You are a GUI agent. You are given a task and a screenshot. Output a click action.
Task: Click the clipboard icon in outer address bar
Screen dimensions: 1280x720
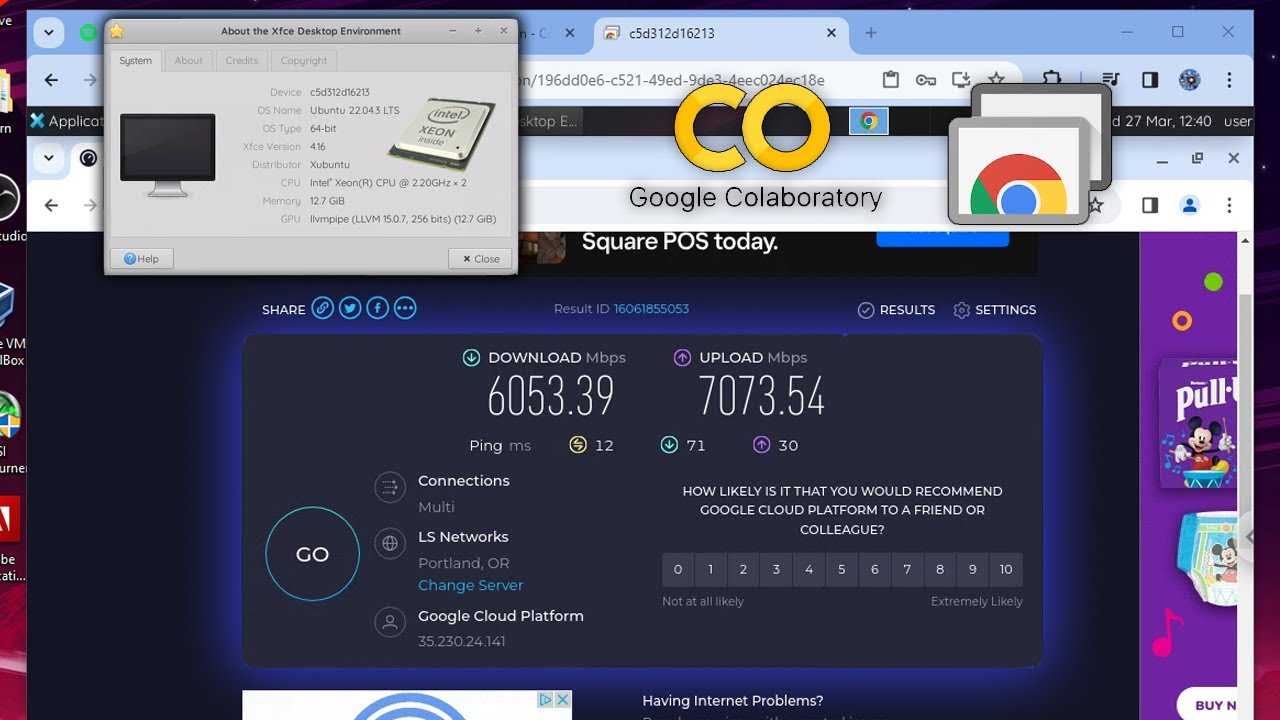pyautogui.click(x=891, y=80)
